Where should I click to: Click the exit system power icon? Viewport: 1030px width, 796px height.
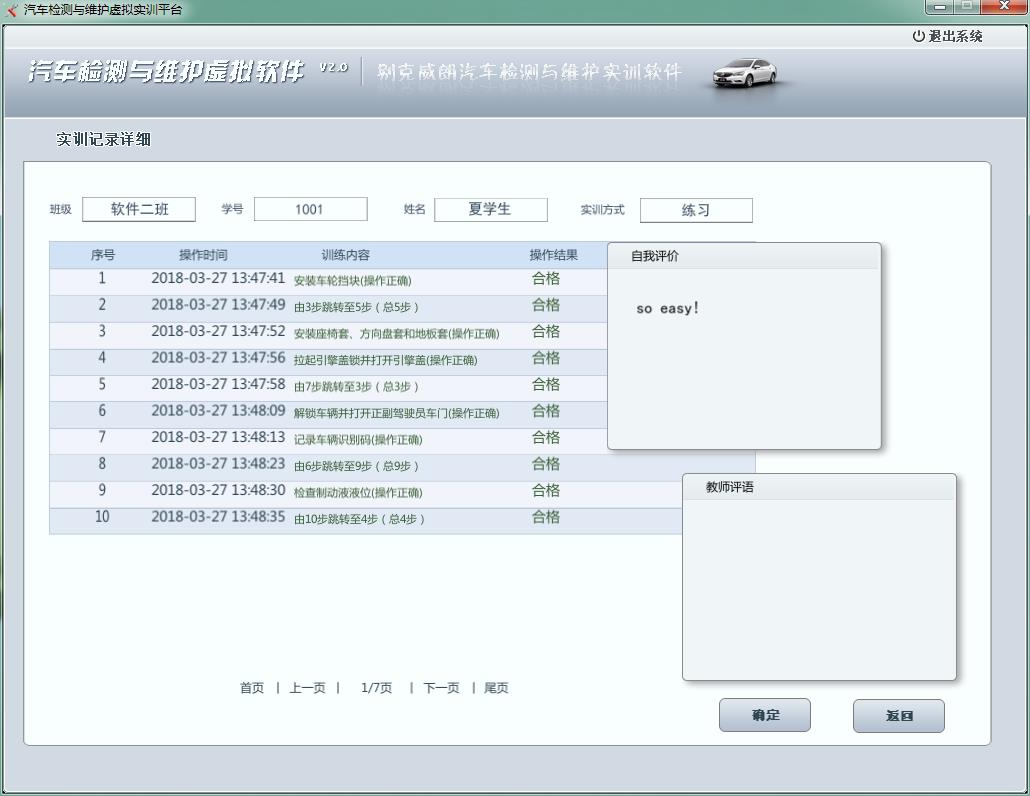tap(918, 36)
